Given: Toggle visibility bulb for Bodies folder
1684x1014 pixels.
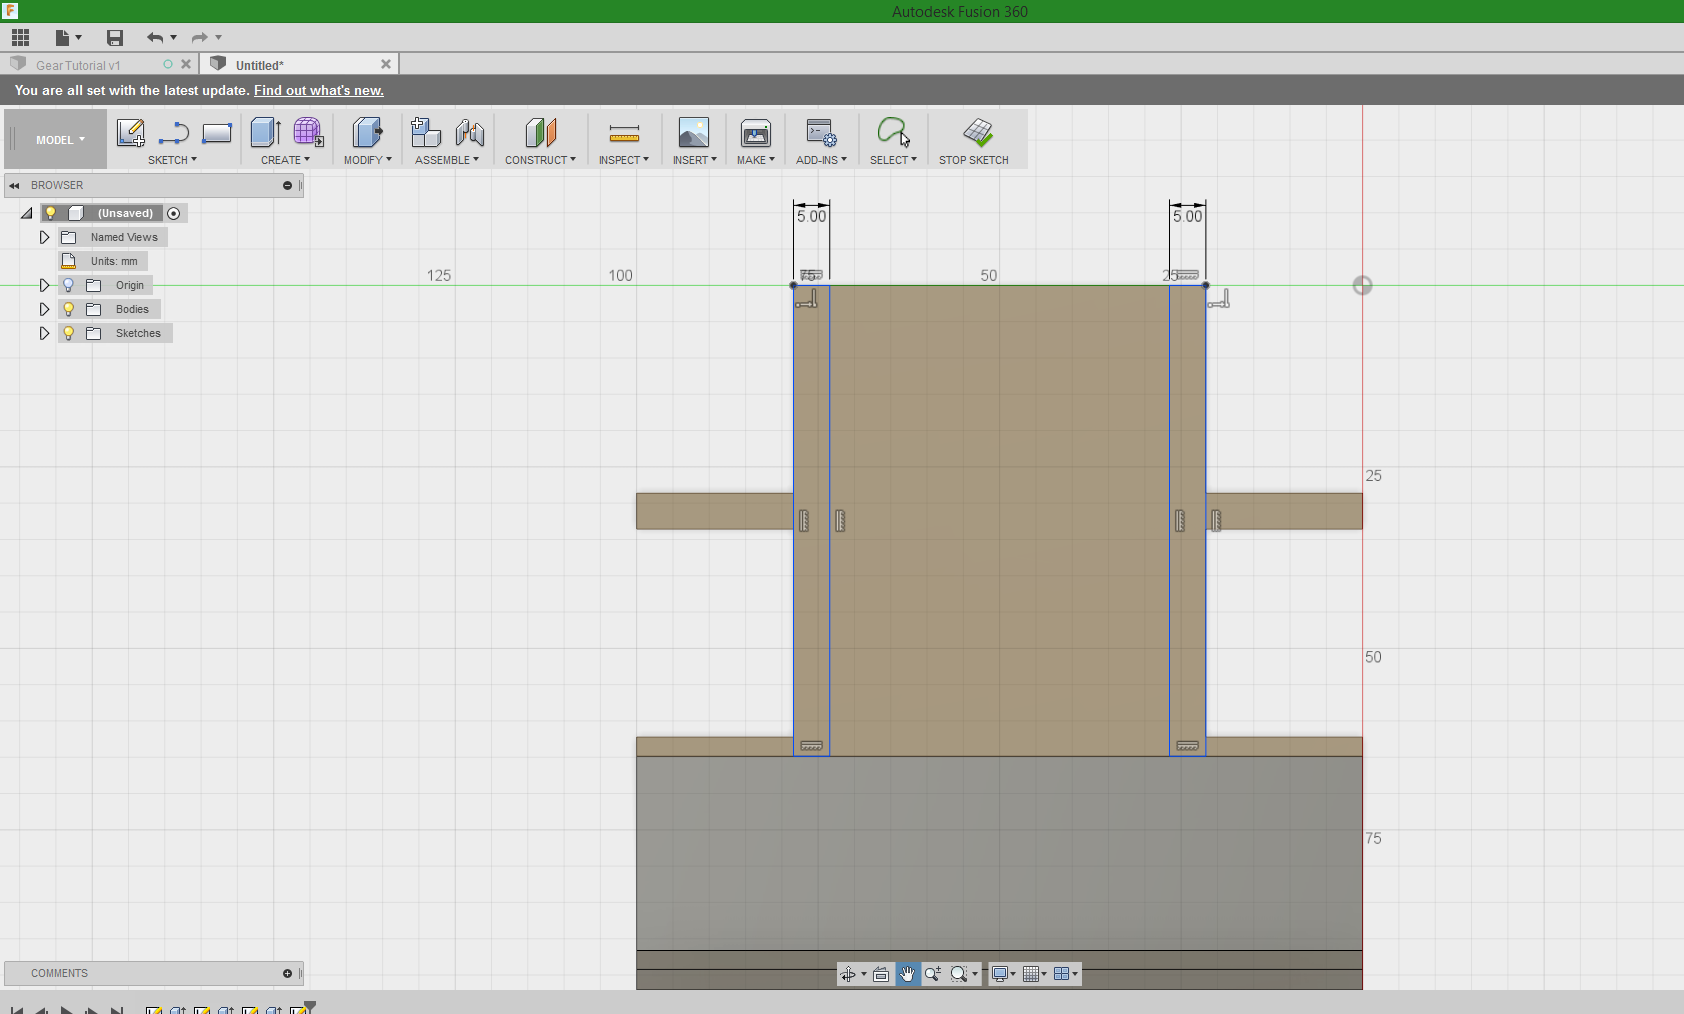Looking at the screenshot, I should click(x=69, y=309).
